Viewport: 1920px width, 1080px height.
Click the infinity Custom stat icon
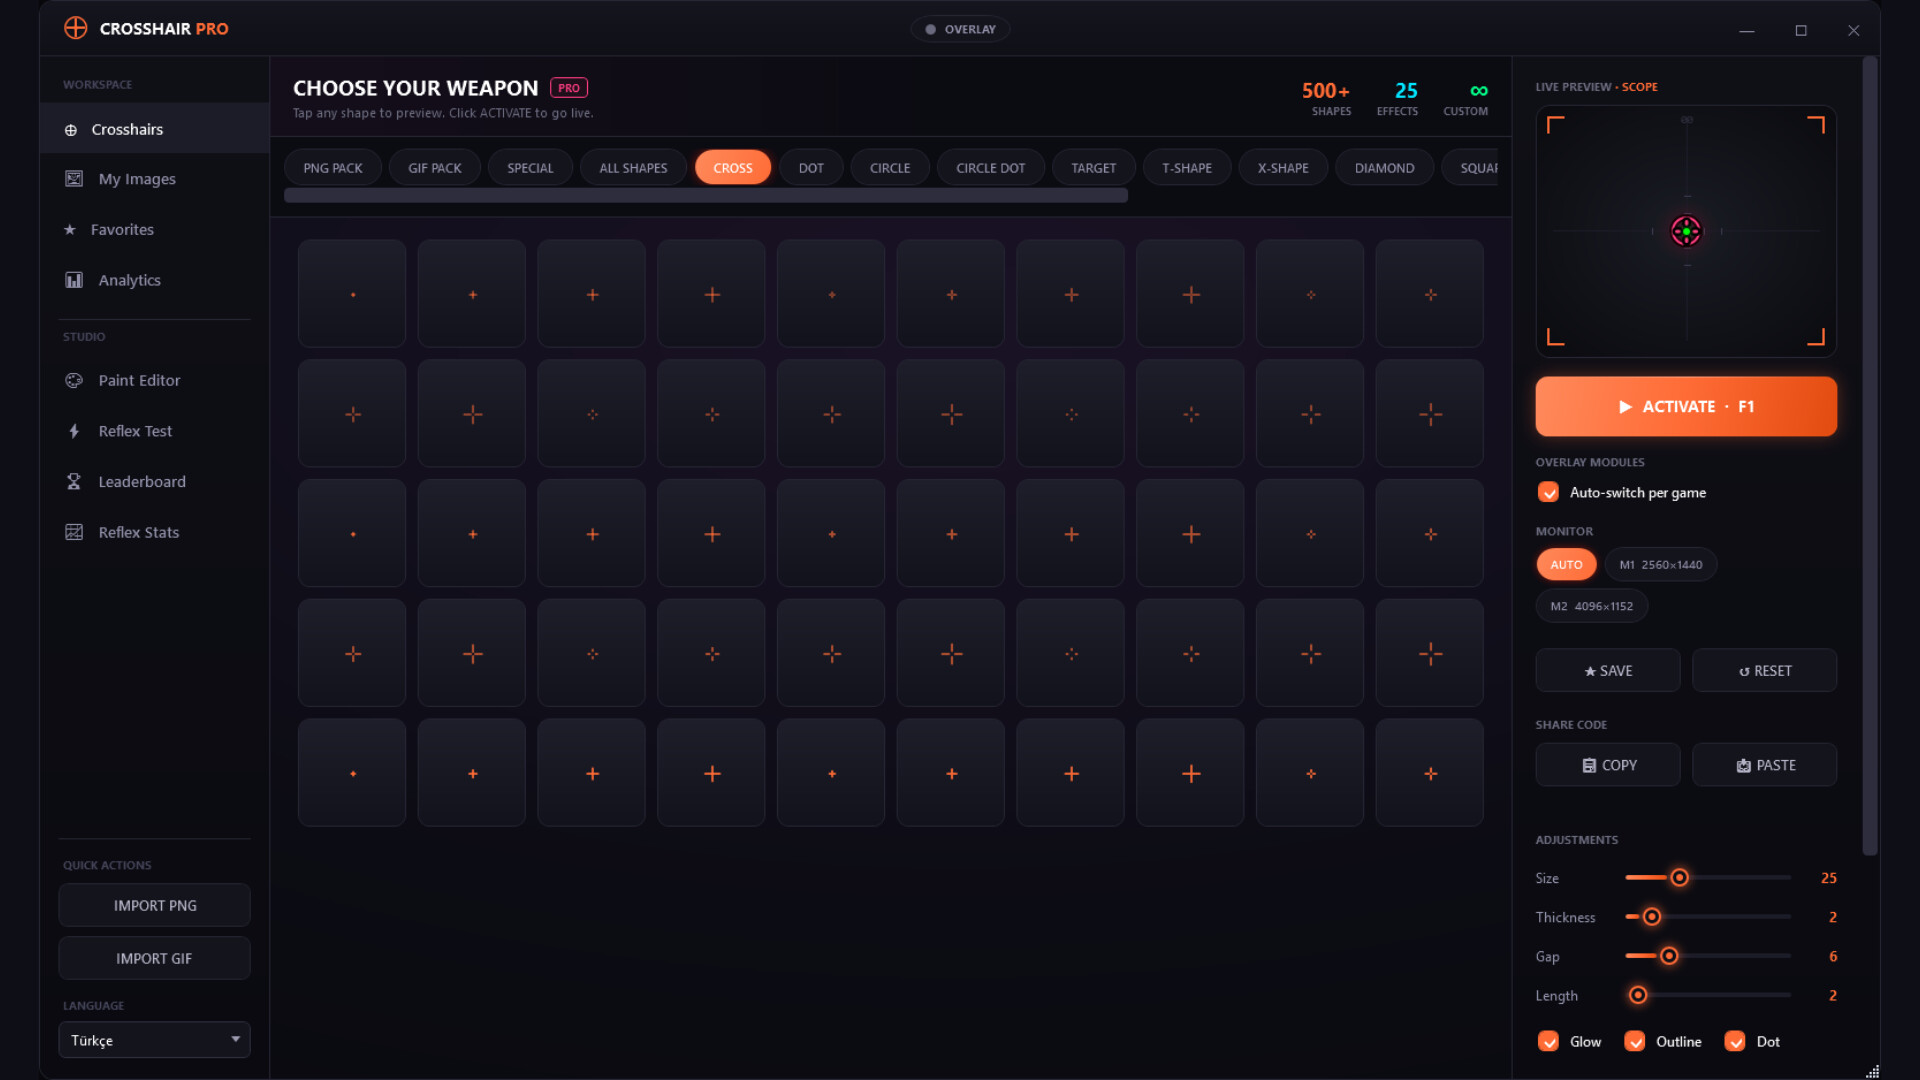pos(1478,91)
